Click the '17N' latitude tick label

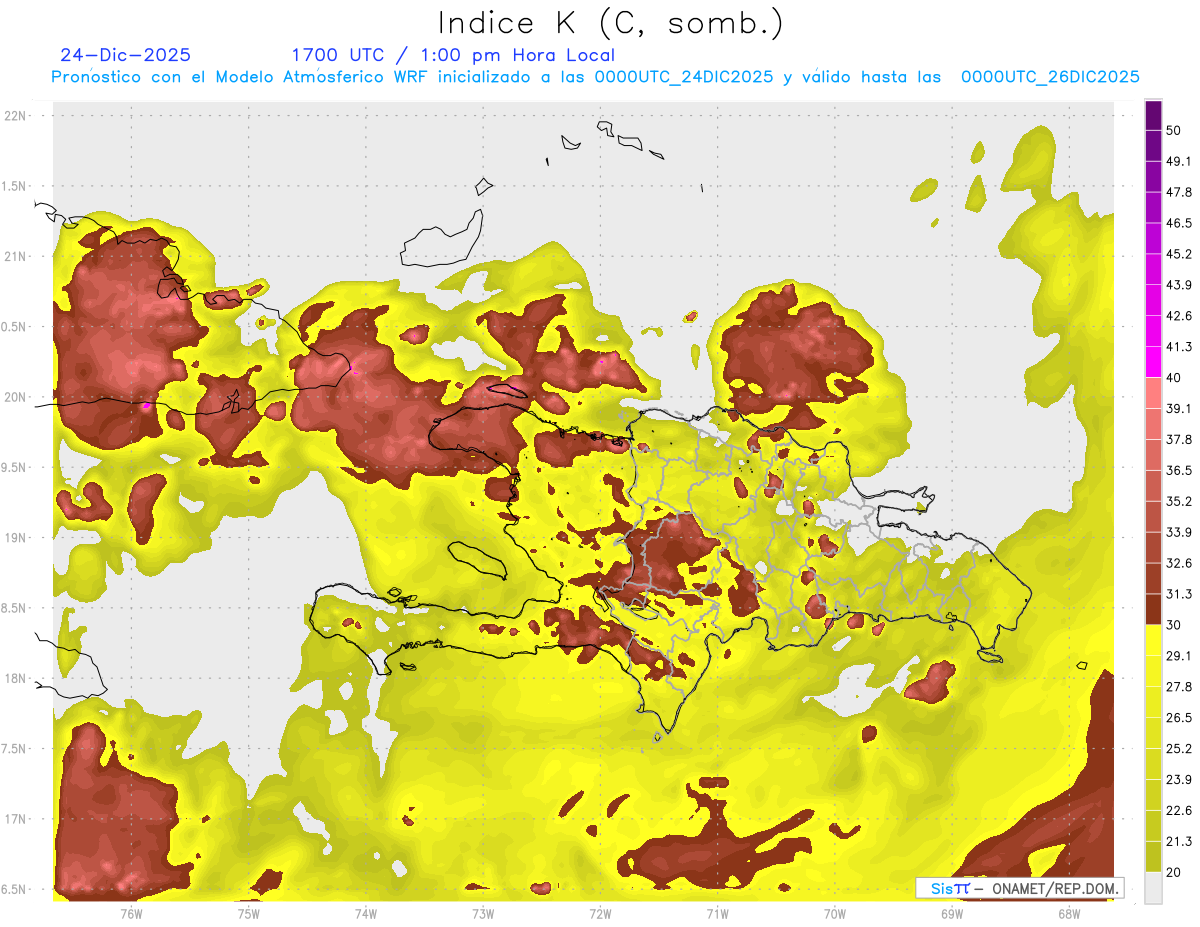16,819
